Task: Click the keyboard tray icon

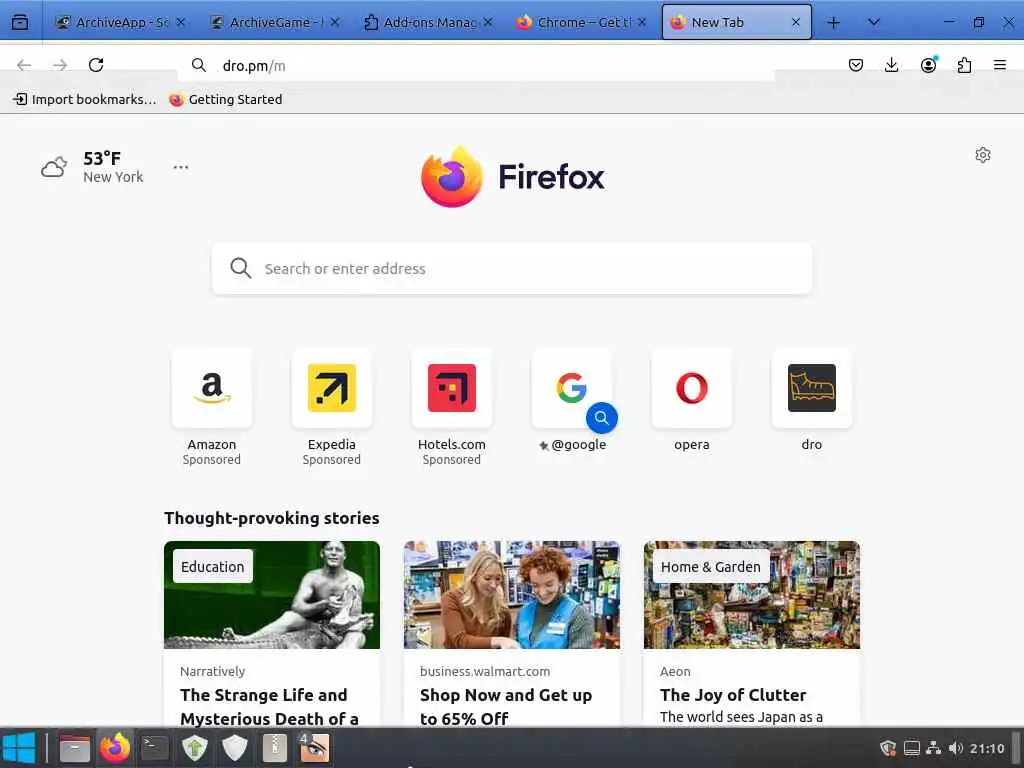Action: pos(912,748)
